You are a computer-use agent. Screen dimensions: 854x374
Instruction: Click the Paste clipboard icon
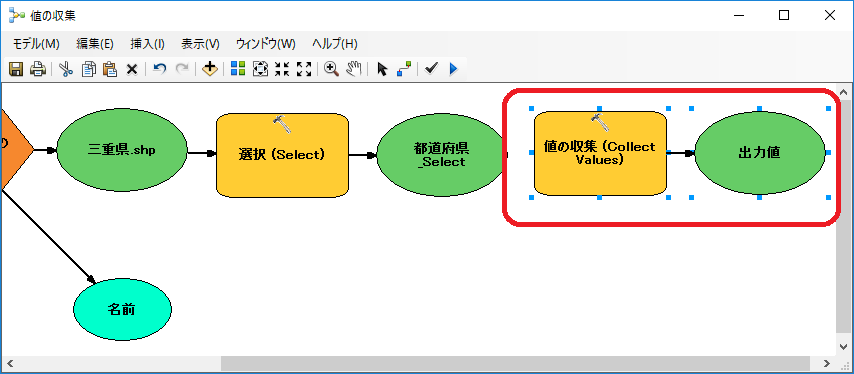click(x=111, y=69)
